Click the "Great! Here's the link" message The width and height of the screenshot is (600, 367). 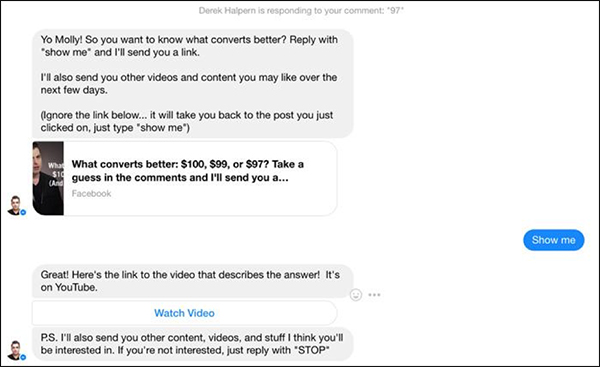(x=192, y=281)
